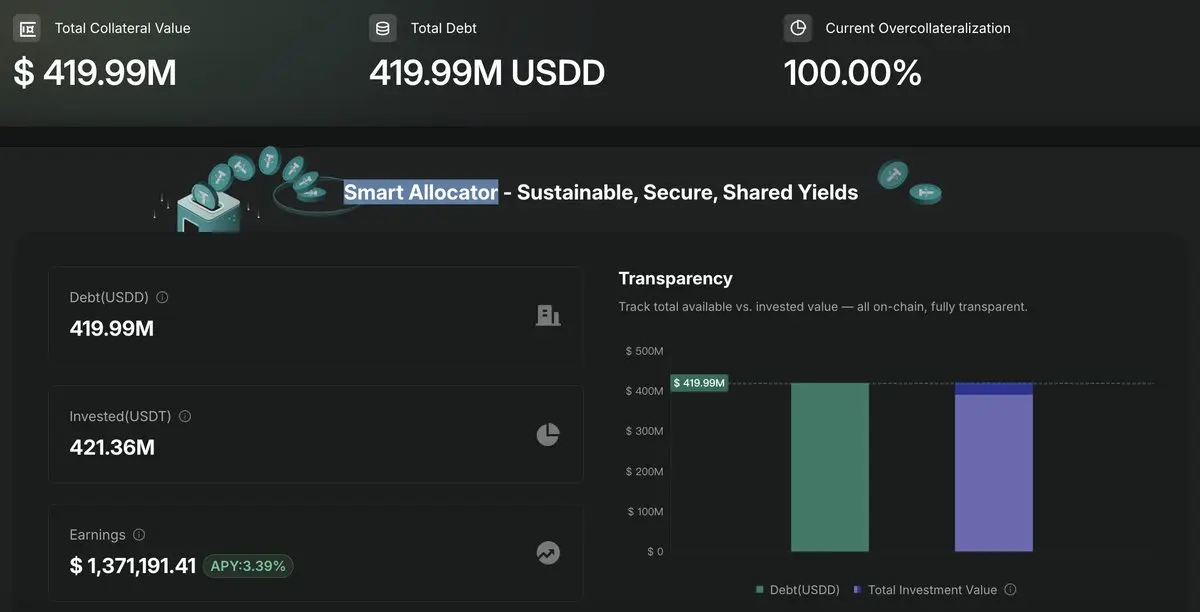Click the Current Overcollateralization pie icon

[x=798, y=28]
